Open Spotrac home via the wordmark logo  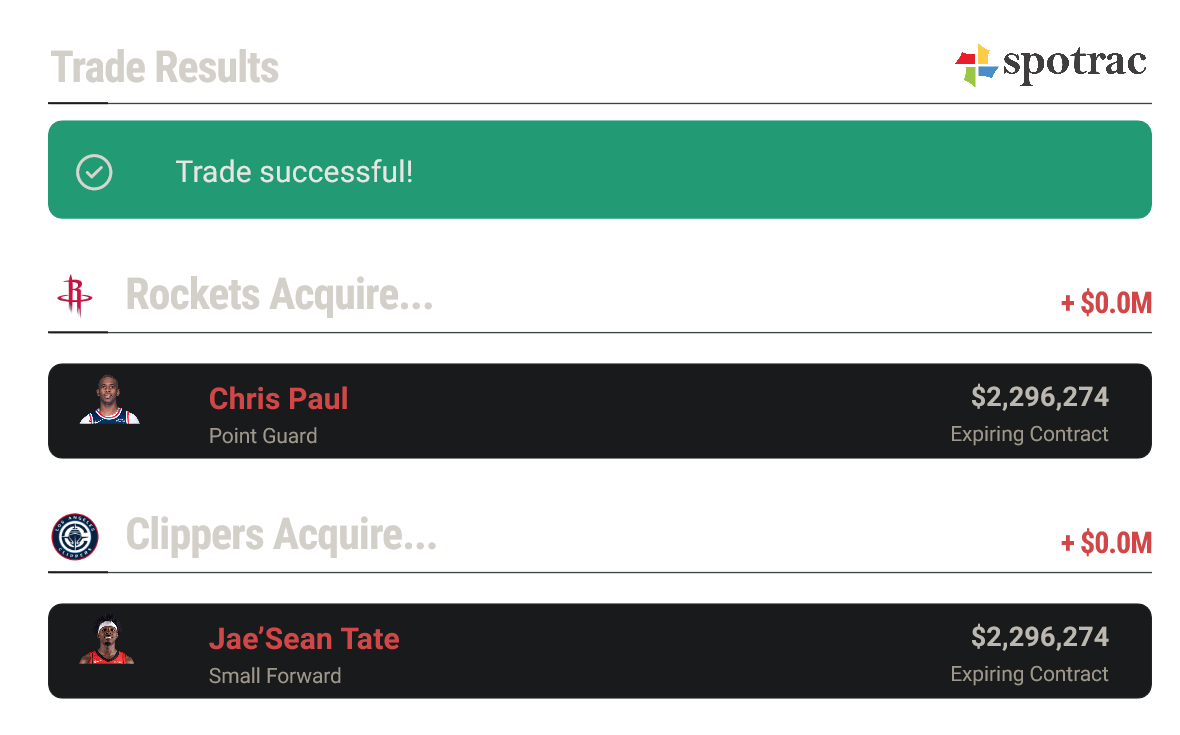(x=1075, y=64)
